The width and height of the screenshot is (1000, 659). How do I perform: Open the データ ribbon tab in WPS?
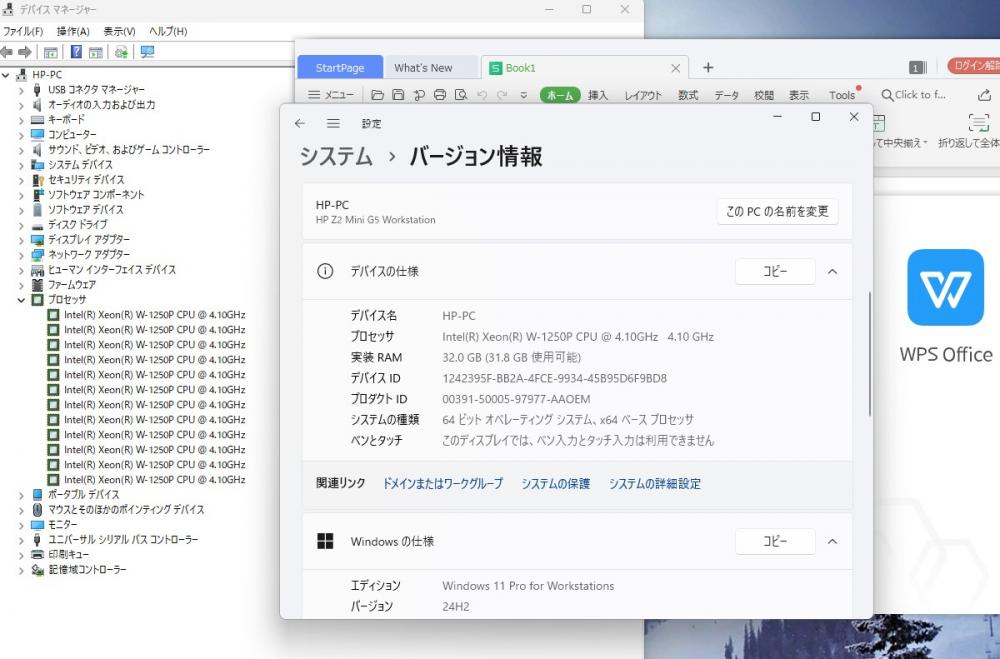[726, 95]
